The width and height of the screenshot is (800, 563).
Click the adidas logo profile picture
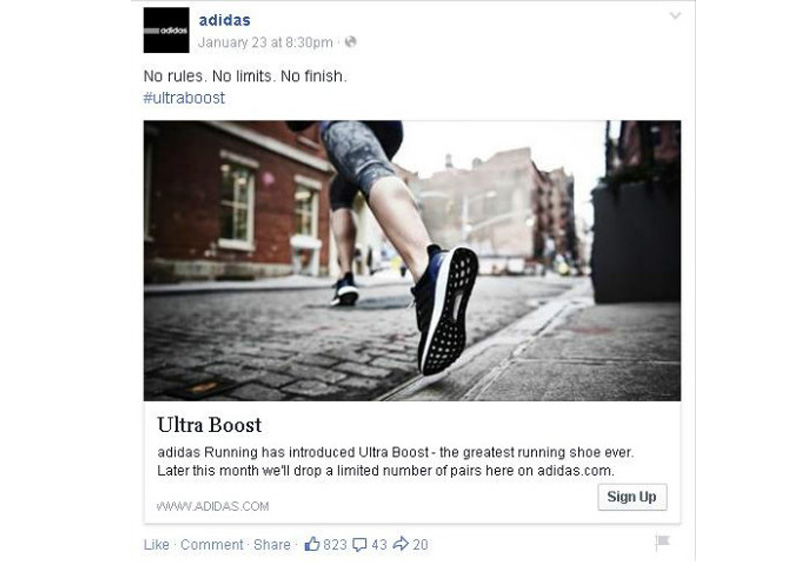pyautogui.click(x=166, y=30)
